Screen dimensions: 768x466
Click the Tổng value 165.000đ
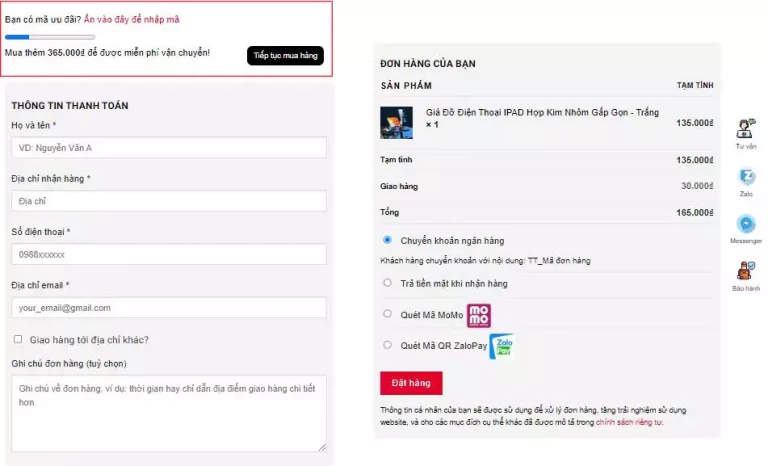[x=695, y=213]
